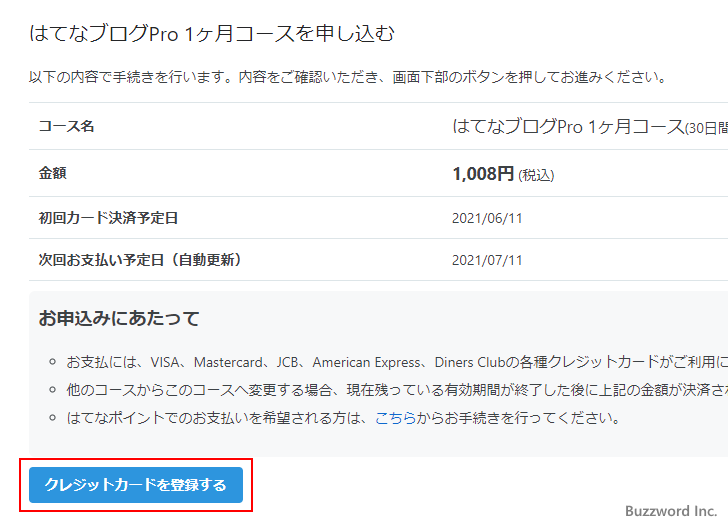The width and height of the screenshot is (728, 528).
Task: Open the こちら link for Hatena points payment
Action: 395,418
